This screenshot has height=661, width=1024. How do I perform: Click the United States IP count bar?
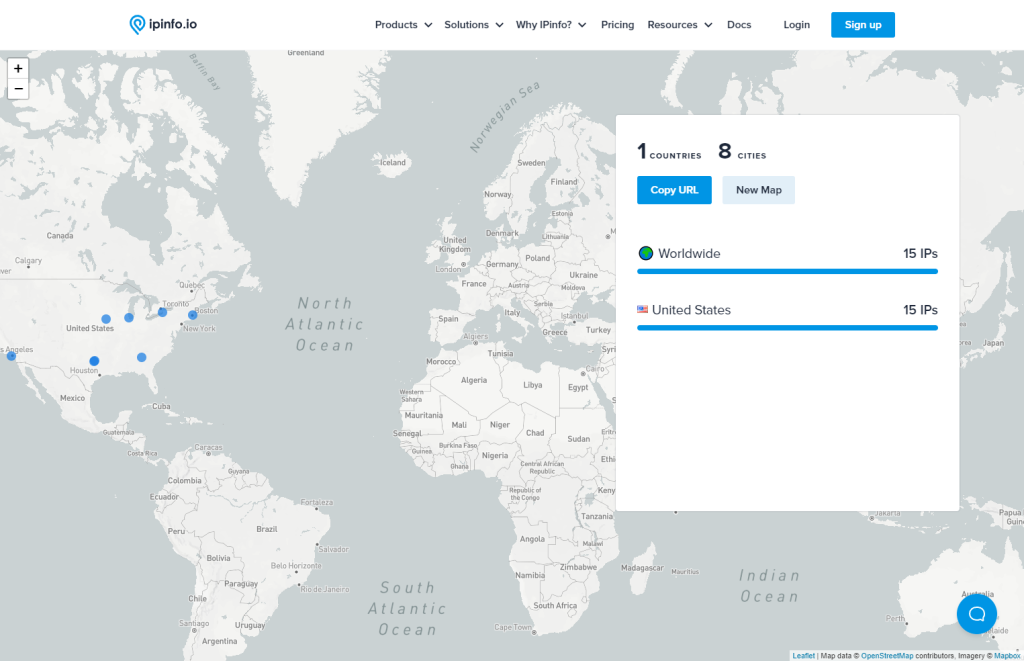tap(787, 327)
